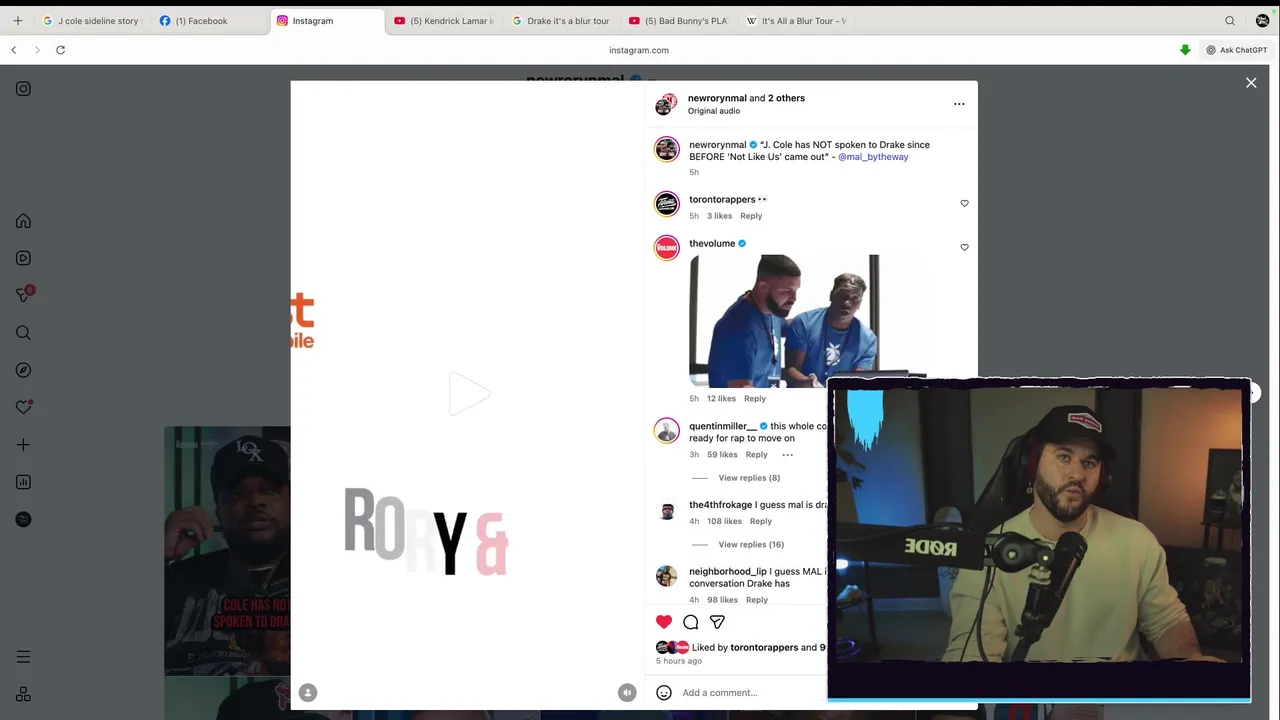Reload the Instagram page

click(60, 50)
